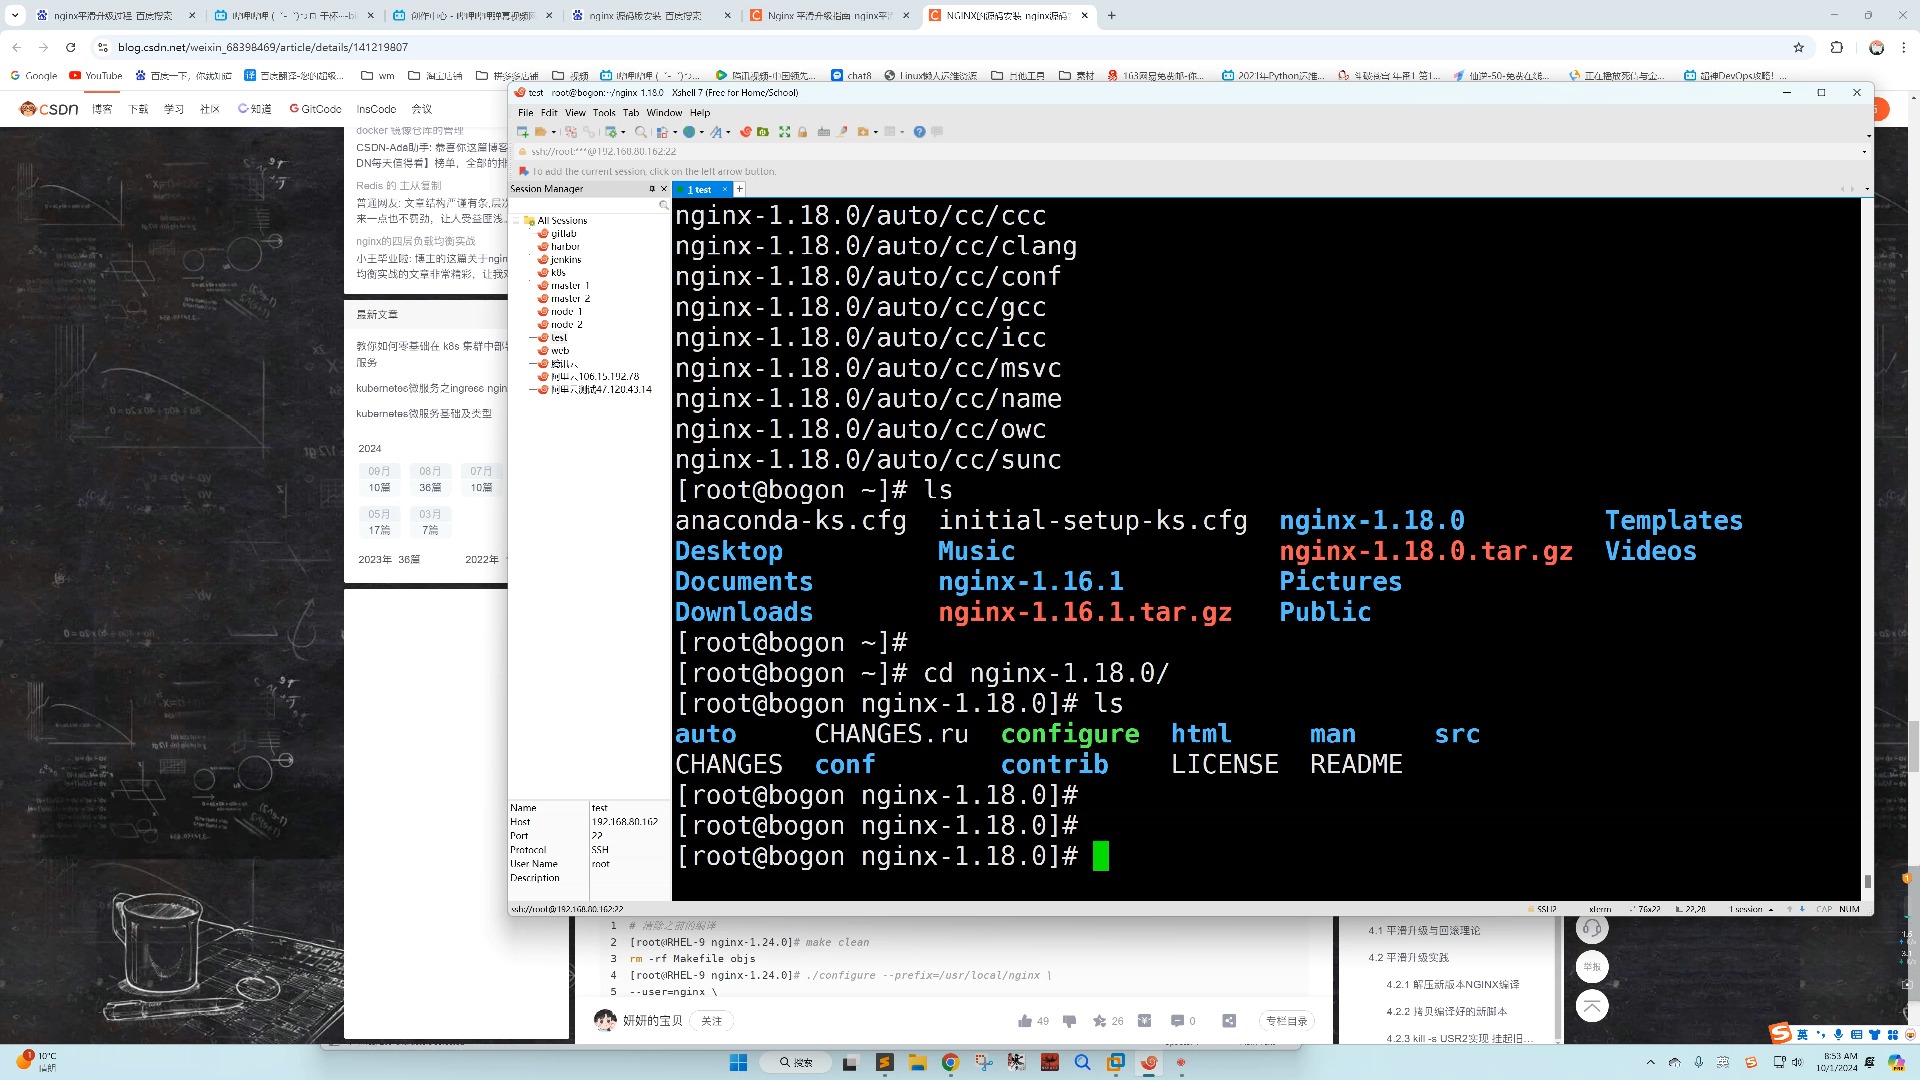Click the '+' new tab button
The height and width of the screenshot is (1080, 1920).
[1112, 15]
